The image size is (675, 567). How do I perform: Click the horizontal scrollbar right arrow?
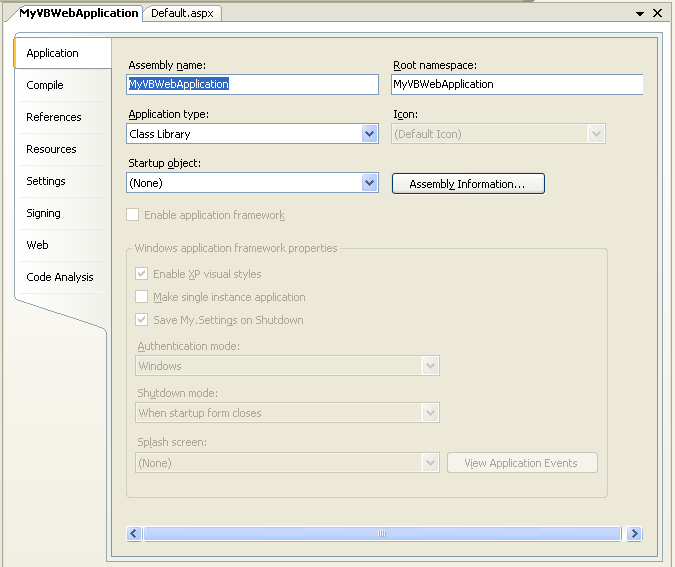634,534
